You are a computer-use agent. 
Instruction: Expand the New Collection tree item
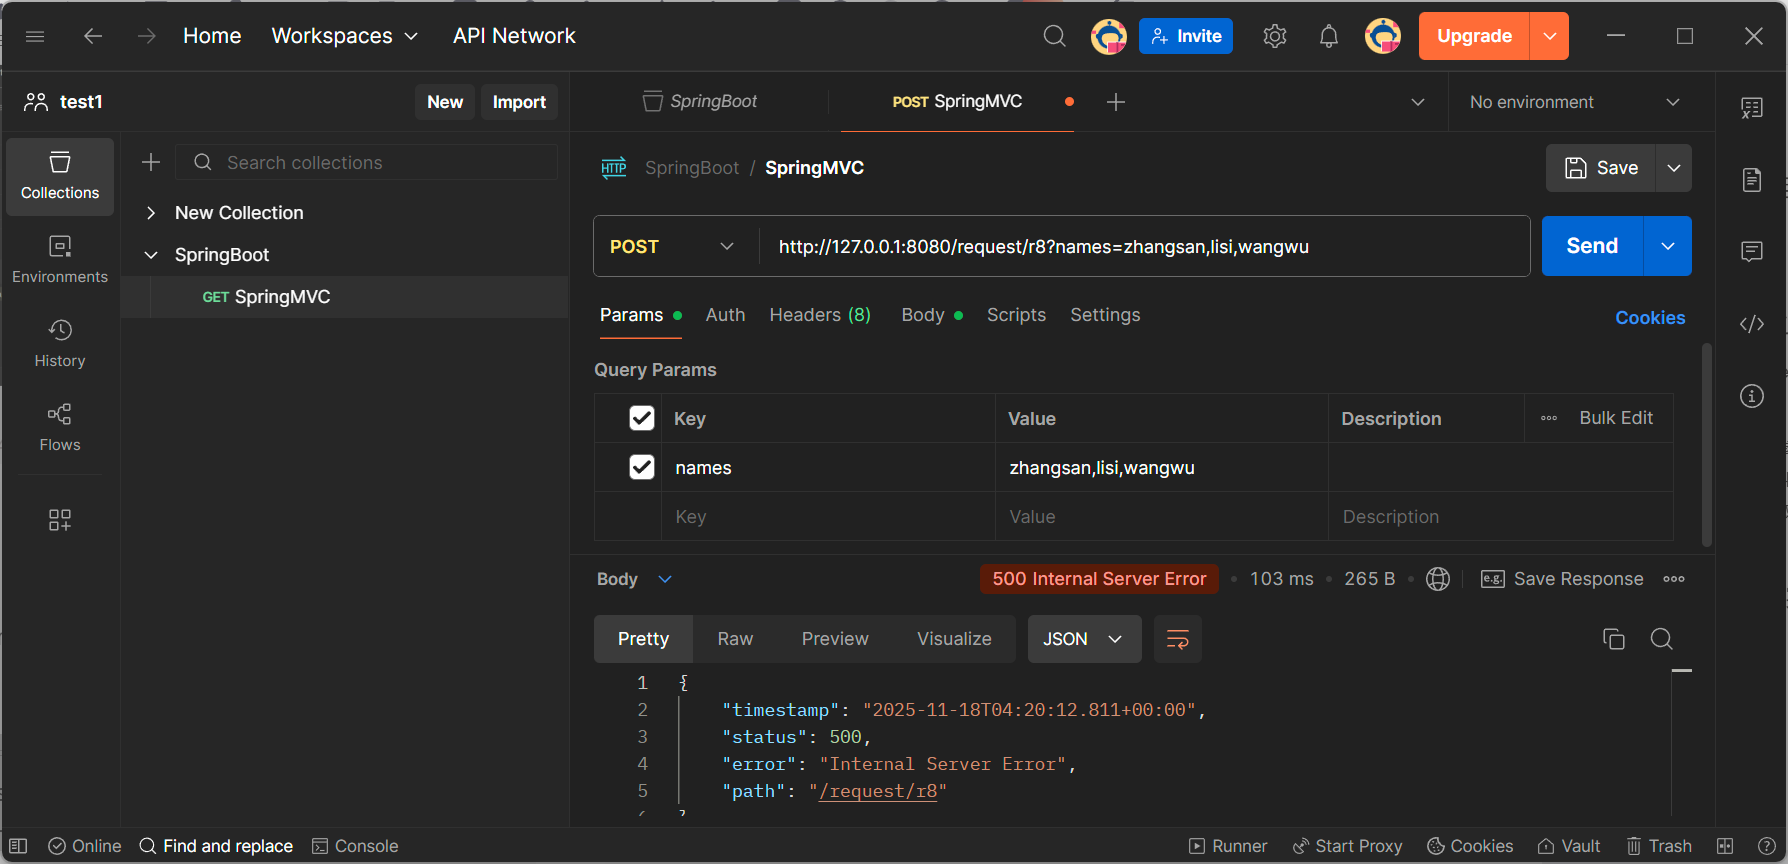[151, 213]
